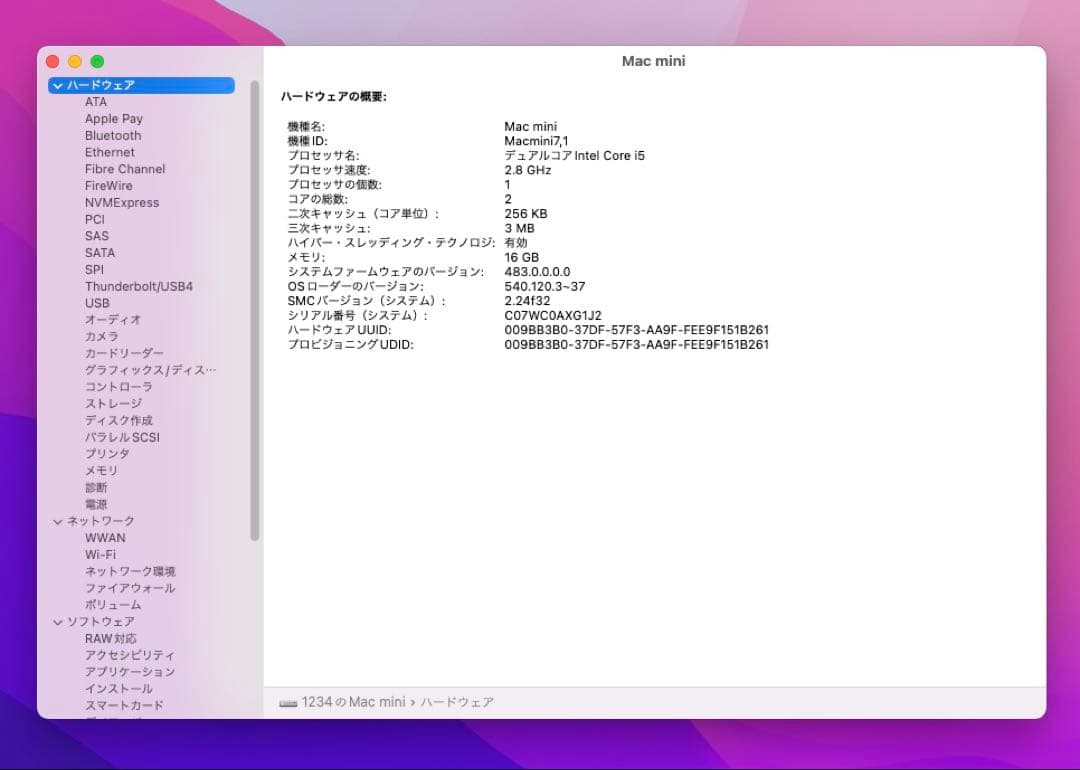The width and height of the screenshot is (1080, 770).
Task: Select カメラ in the hardware list
Action: (x=100, y=336)
